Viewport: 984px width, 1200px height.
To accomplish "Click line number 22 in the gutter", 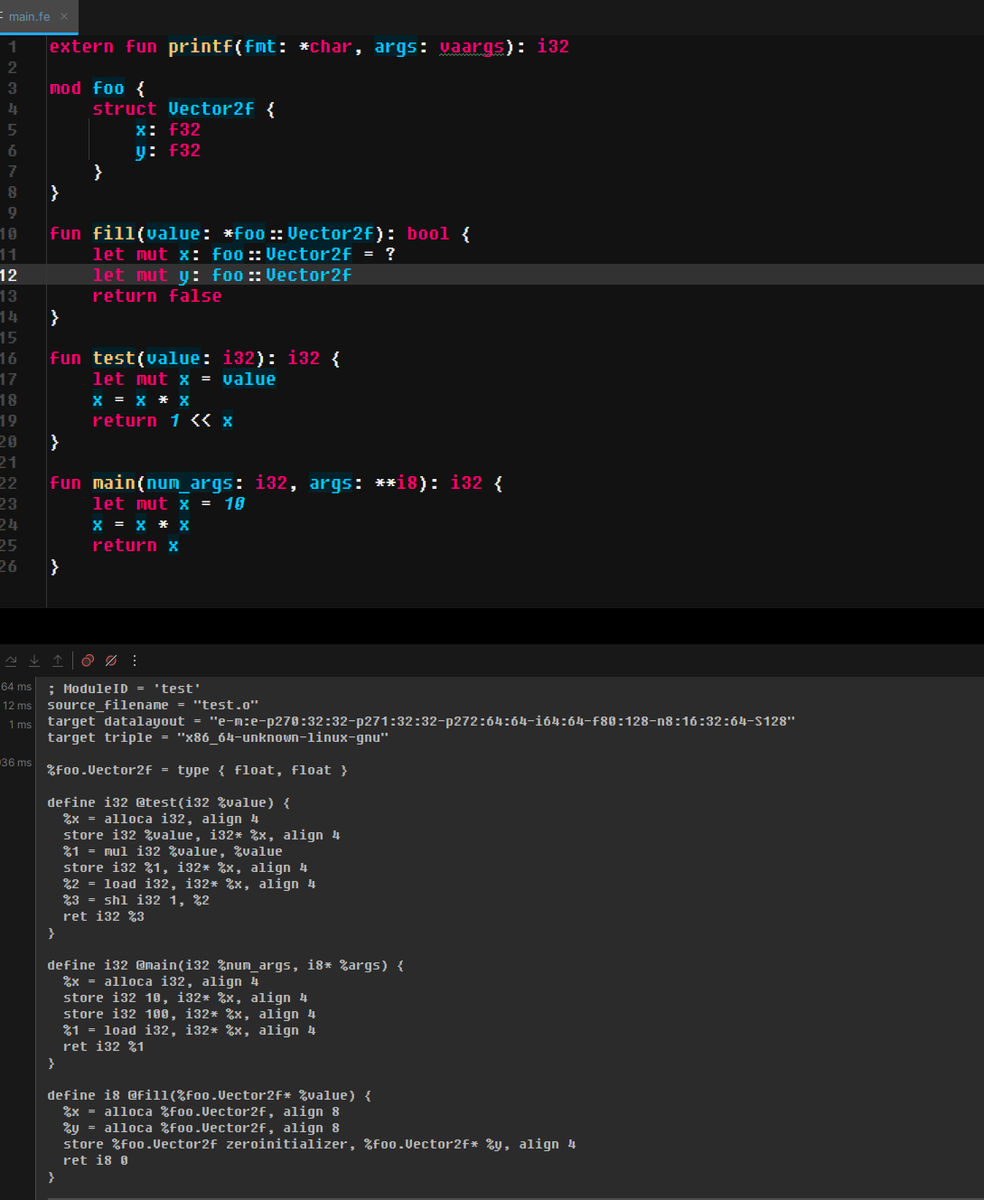I will pos(9,483).
